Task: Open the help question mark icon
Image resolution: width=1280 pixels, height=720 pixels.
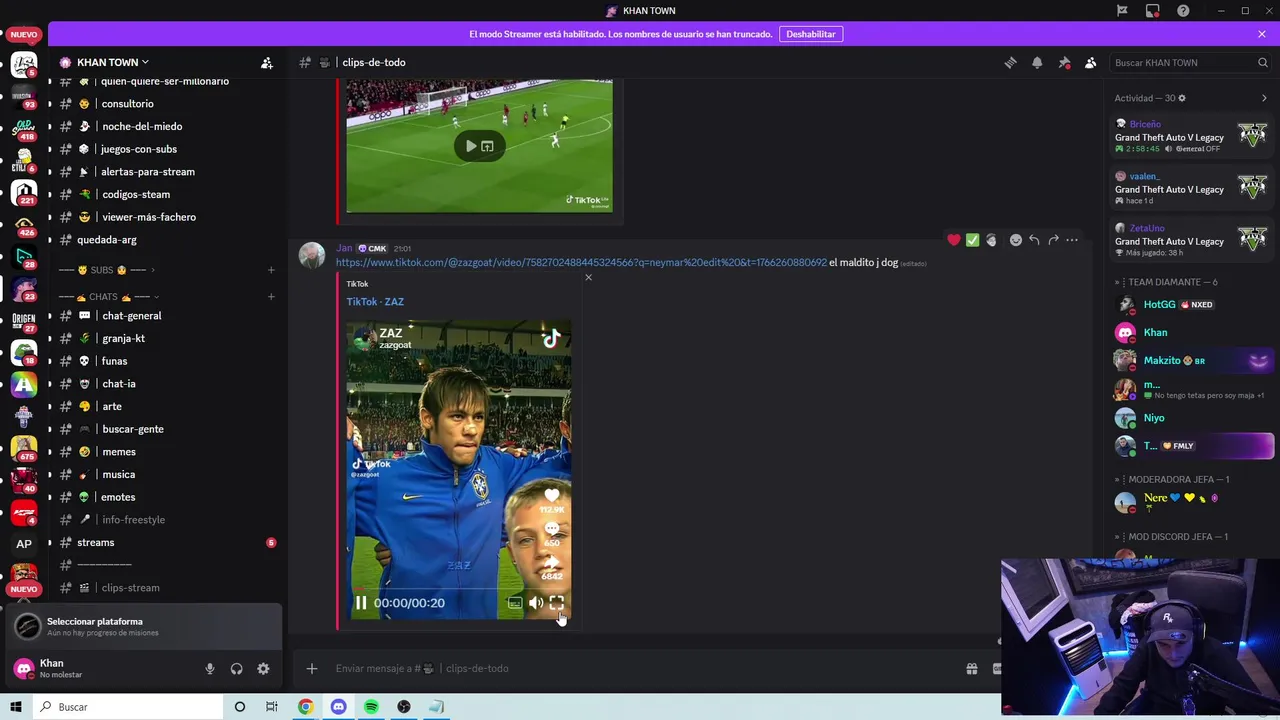Action: click(1183, 11)
